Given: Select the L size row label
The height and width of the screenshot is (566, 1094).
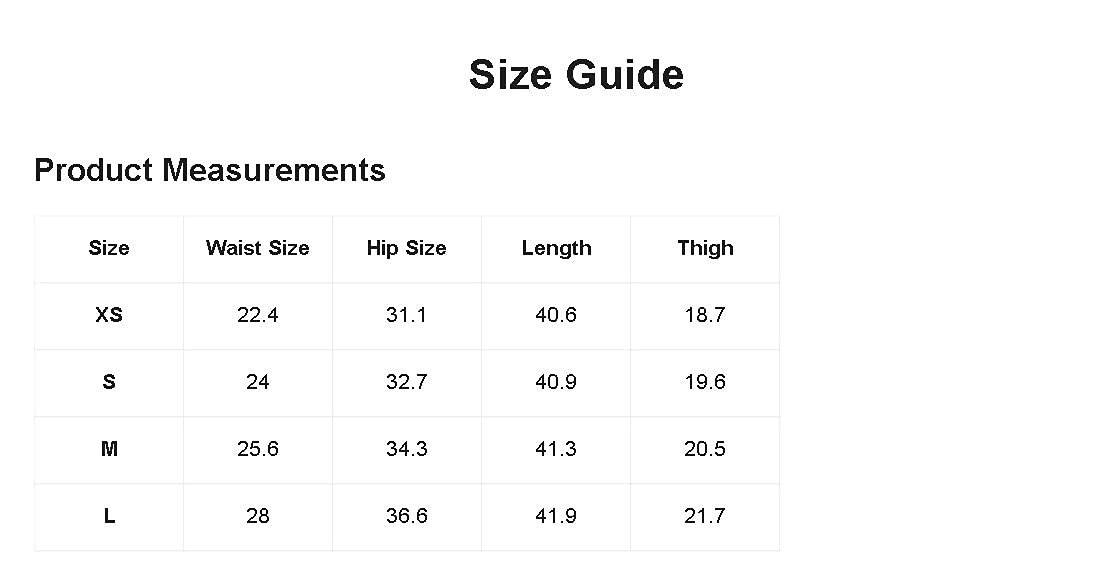Looking at the screenshot, I should [109, 516].
